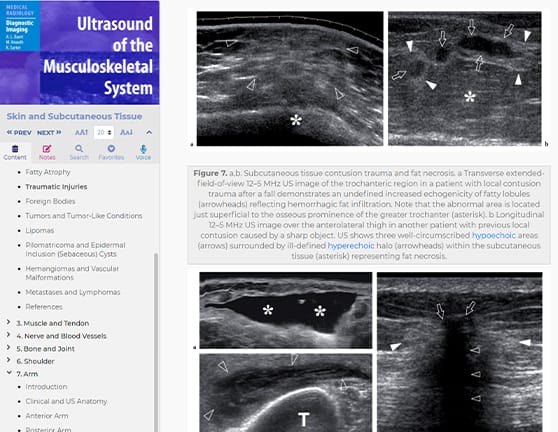Image resolution: width=558 pixels, height=432 pixels.
Task: Click the hyperechoic glossary link
Action: 351,246
